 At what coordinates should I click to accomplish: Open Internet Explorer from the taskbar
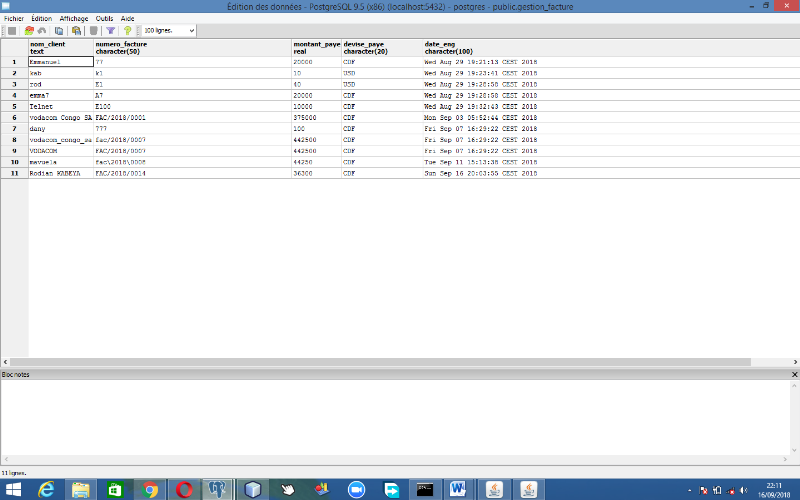click(x=46, y=490)
